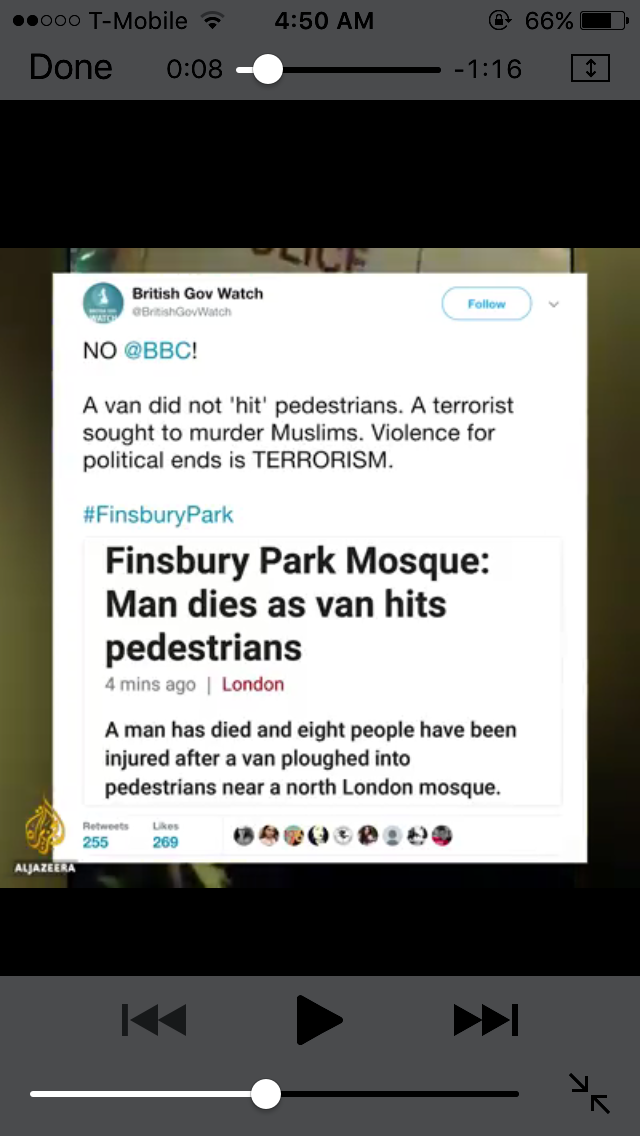The image size is (640, 1136).
Task: Click the Follow button in the tweet
Action: point(486,304)
